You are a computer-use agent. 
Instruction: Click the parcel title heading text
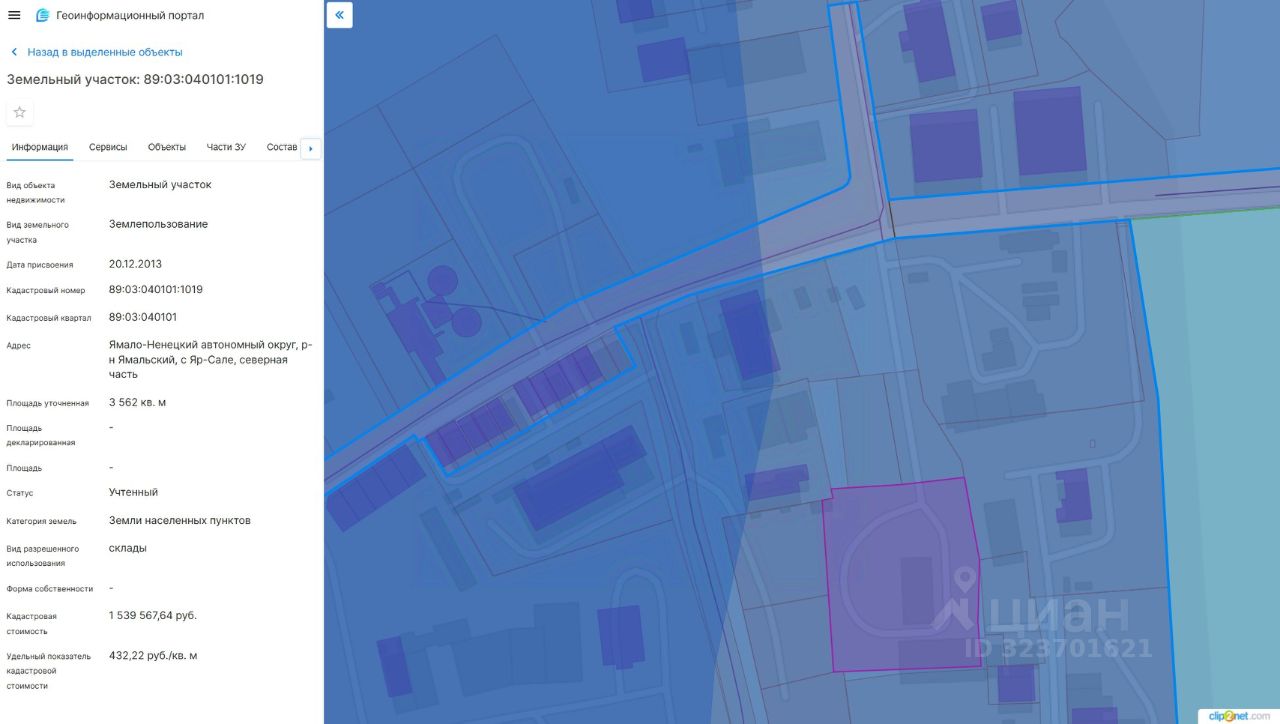tap(135, 79)
